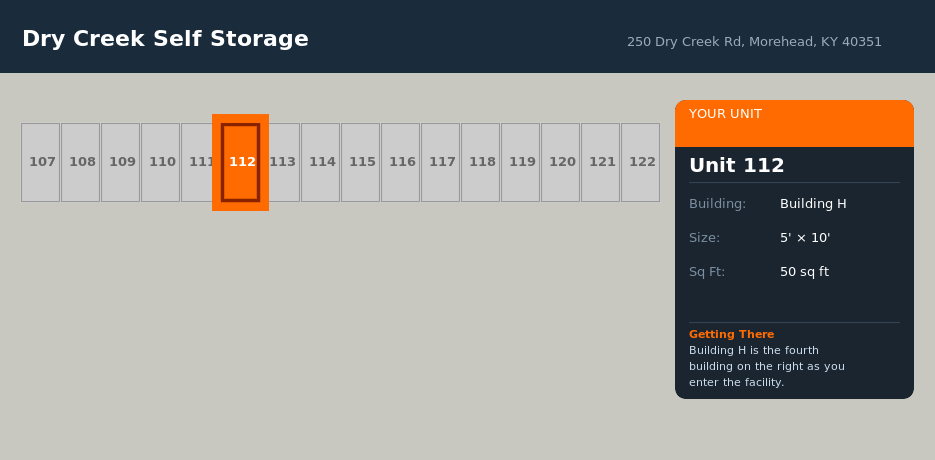Select storage unit 114
Viewport: 935px width, 460px height.
[320, 162]
